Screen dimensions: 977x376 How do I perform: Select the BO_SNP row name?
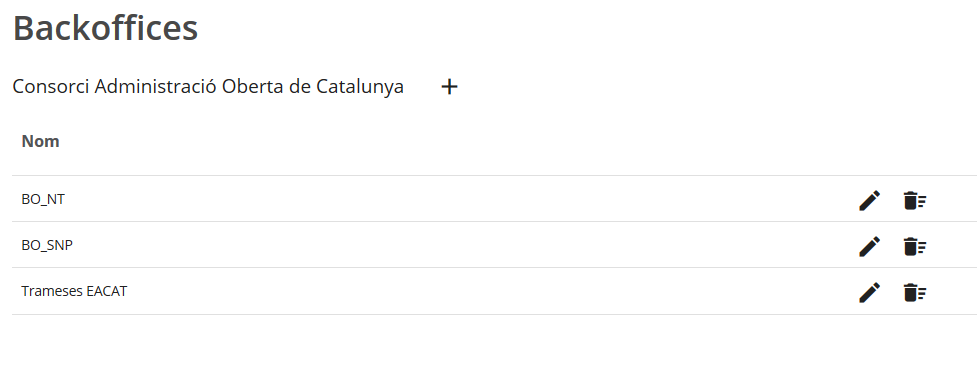(x=47, y=246)
